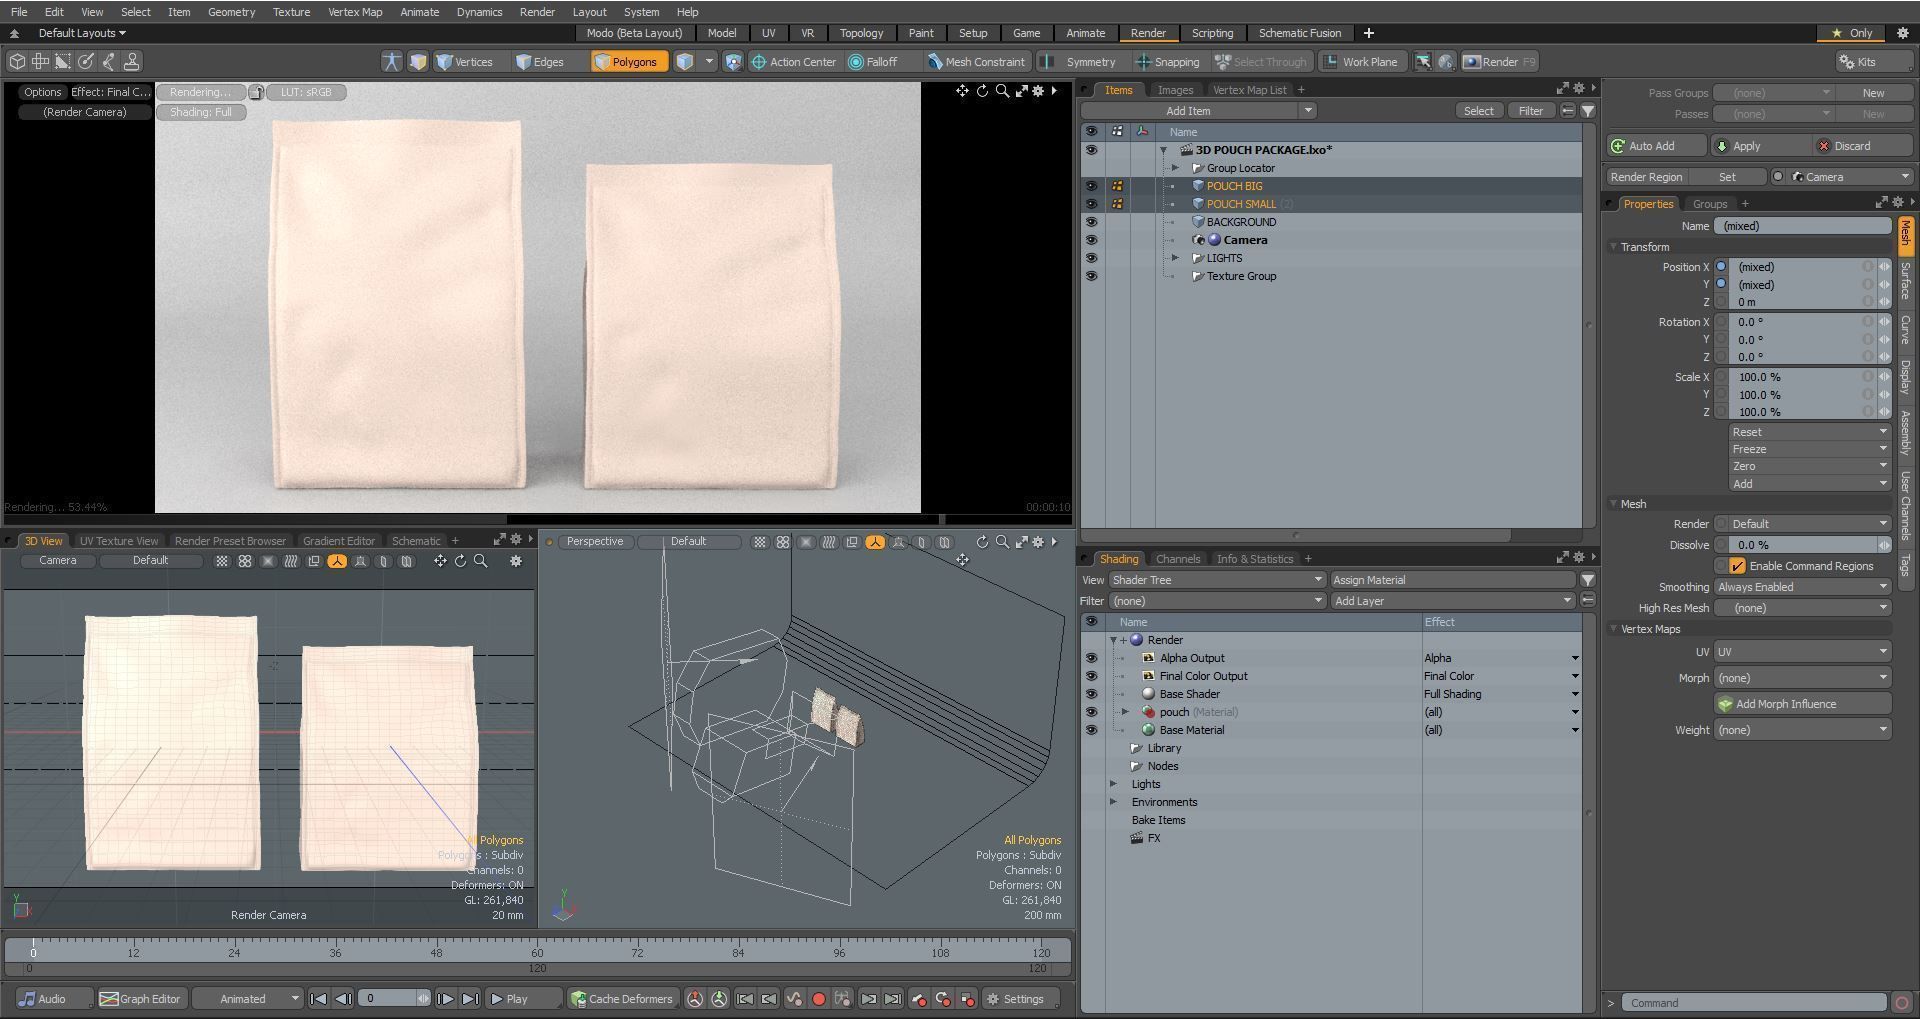The height and width of the screenshot is (1019, 1920).
Task: Toggle Mesh Constraint
Action: [x=976, y=62]
